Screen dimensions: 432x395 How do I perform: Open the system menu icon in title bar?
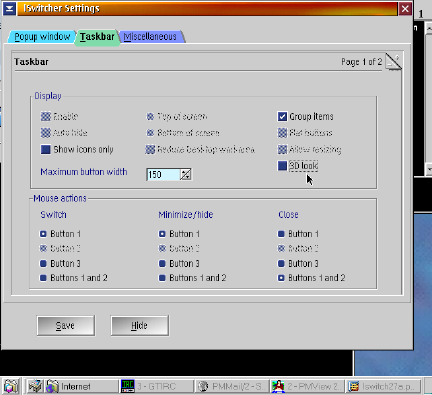pyautogui.click(x=9, y=9)
